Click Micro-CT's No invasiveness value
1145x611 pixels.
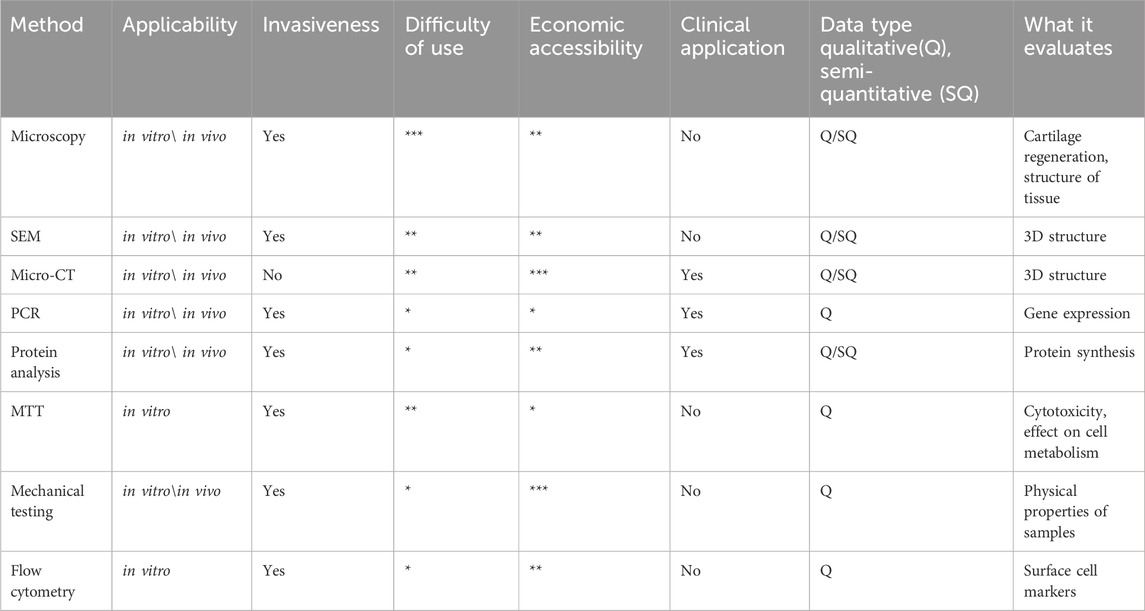272,275
